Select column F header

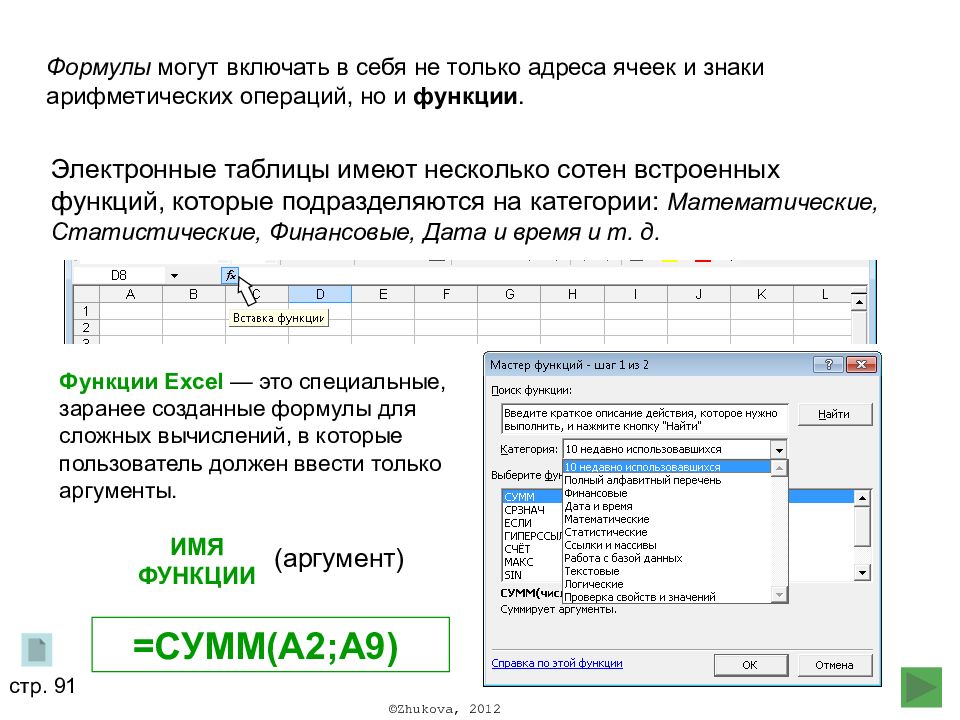446,294
